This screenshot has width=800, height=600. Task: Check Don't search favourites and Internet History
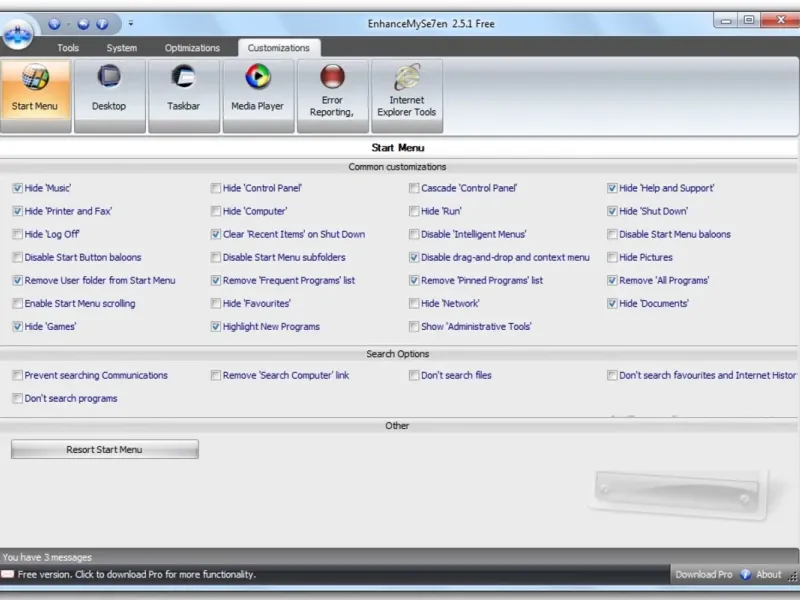612,376
